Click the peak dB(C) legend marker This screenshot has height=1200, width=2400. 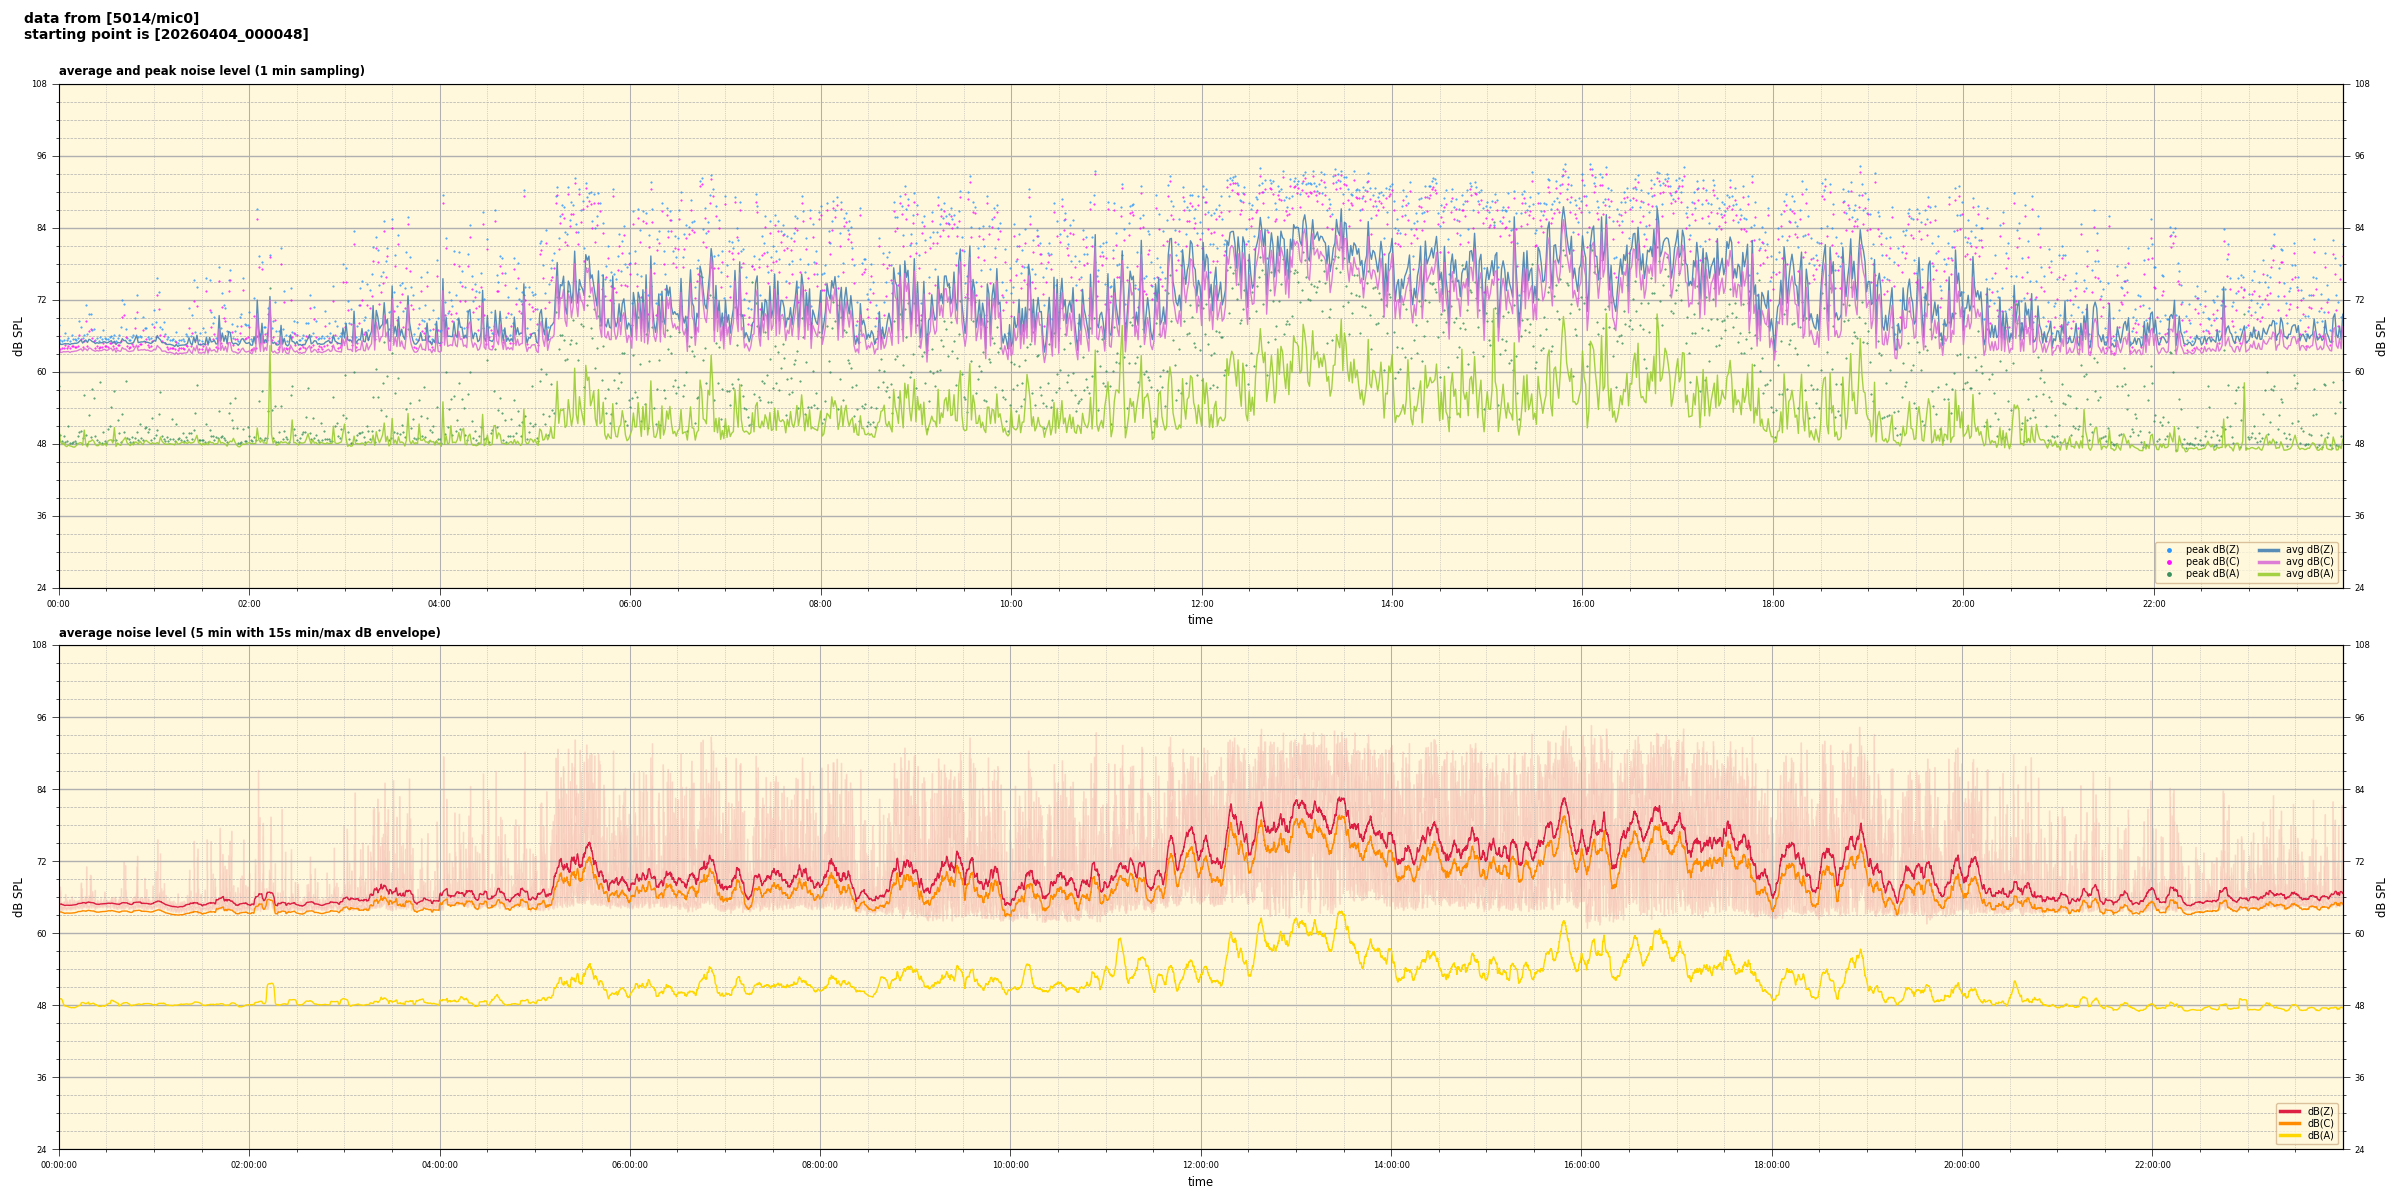coord(2169,562)
